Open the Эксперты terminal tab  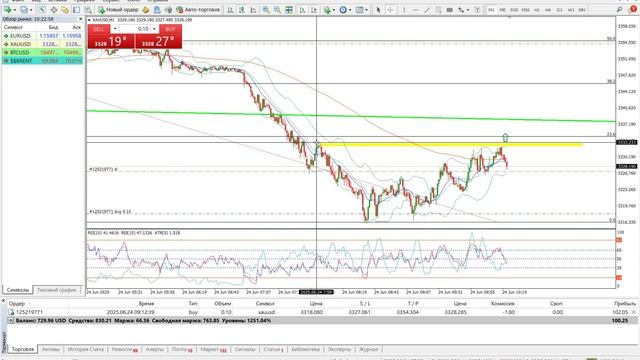pos(339,349)
